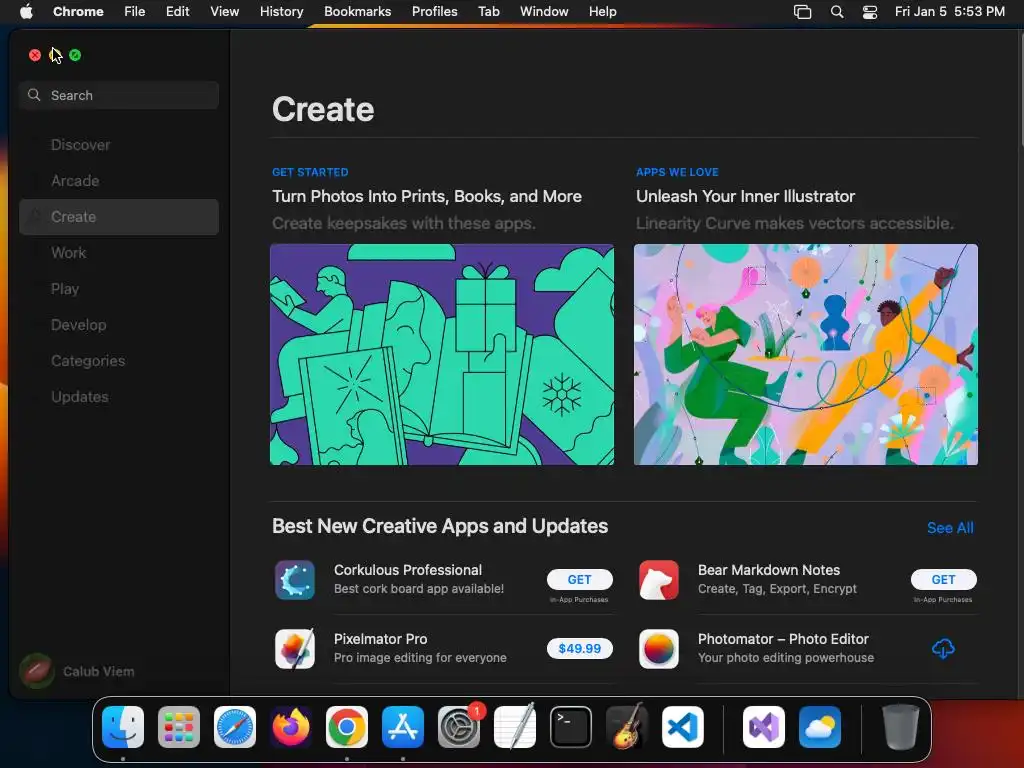The width and height of the screenshot is (1024, 768).
Task: Open the File menu
Action: click(x=135, y=12)
